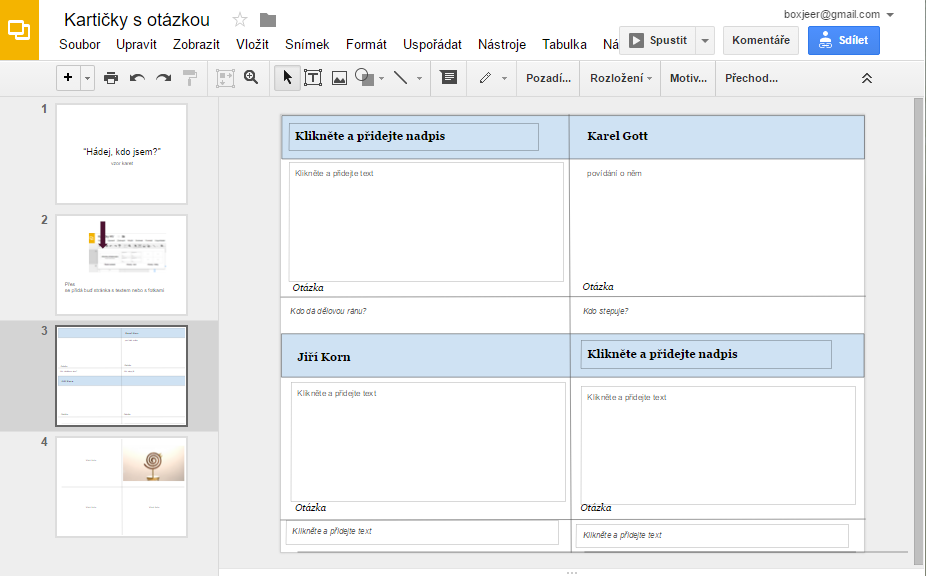The width and height of the screenshot is (926, 576).
Task: Select slide 4 thumbnail with spiral photo
Action: 122,487
